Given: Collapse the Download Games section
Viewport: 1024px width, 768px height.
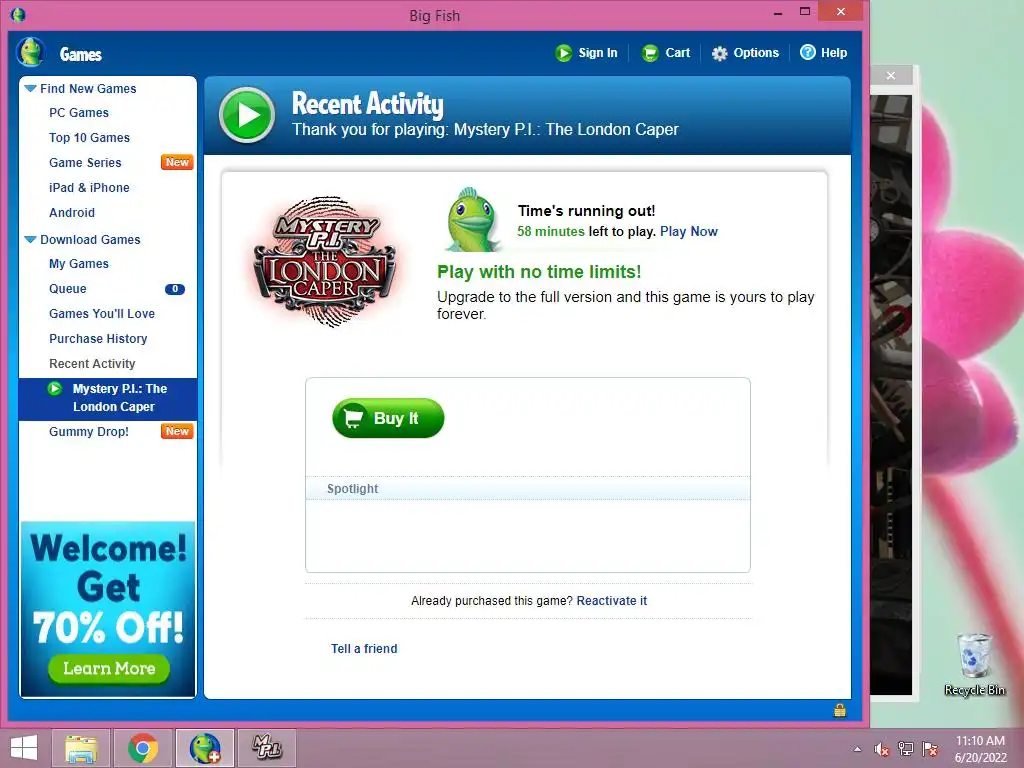Looking at the screenshot, I should (x=31, y=240).
